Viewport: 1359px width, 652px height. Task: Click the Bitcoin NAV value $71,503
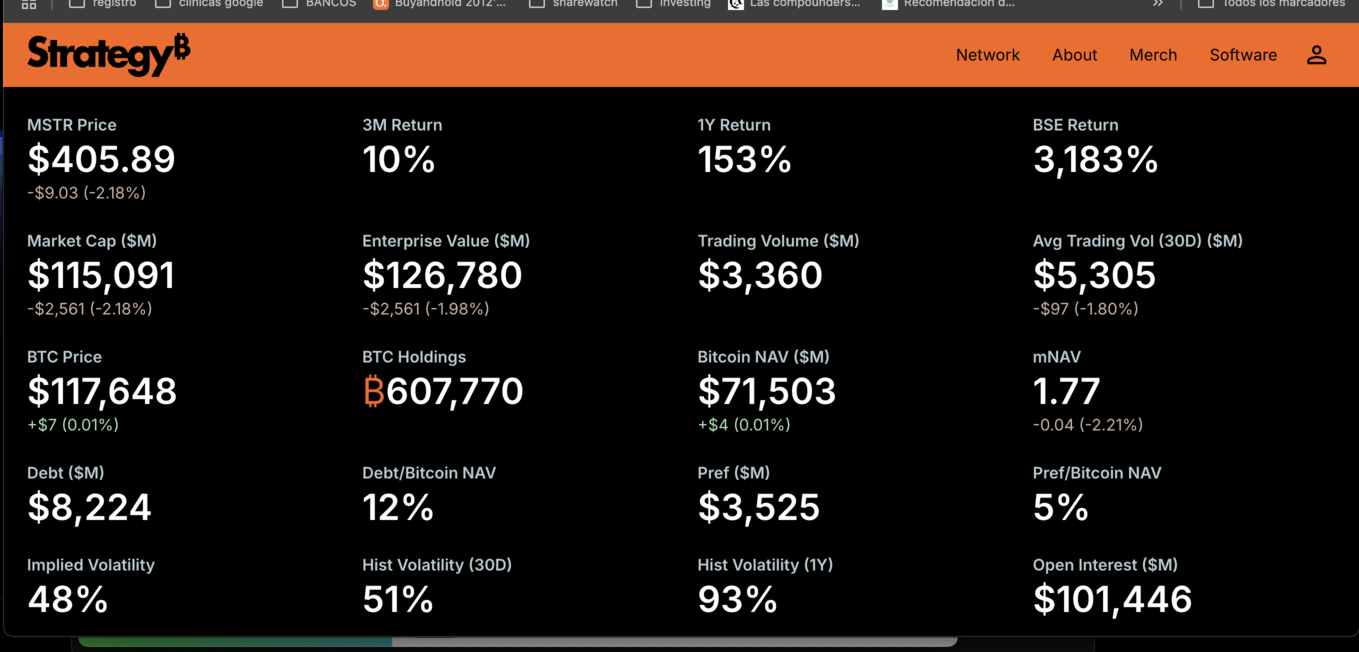point(767,391)
